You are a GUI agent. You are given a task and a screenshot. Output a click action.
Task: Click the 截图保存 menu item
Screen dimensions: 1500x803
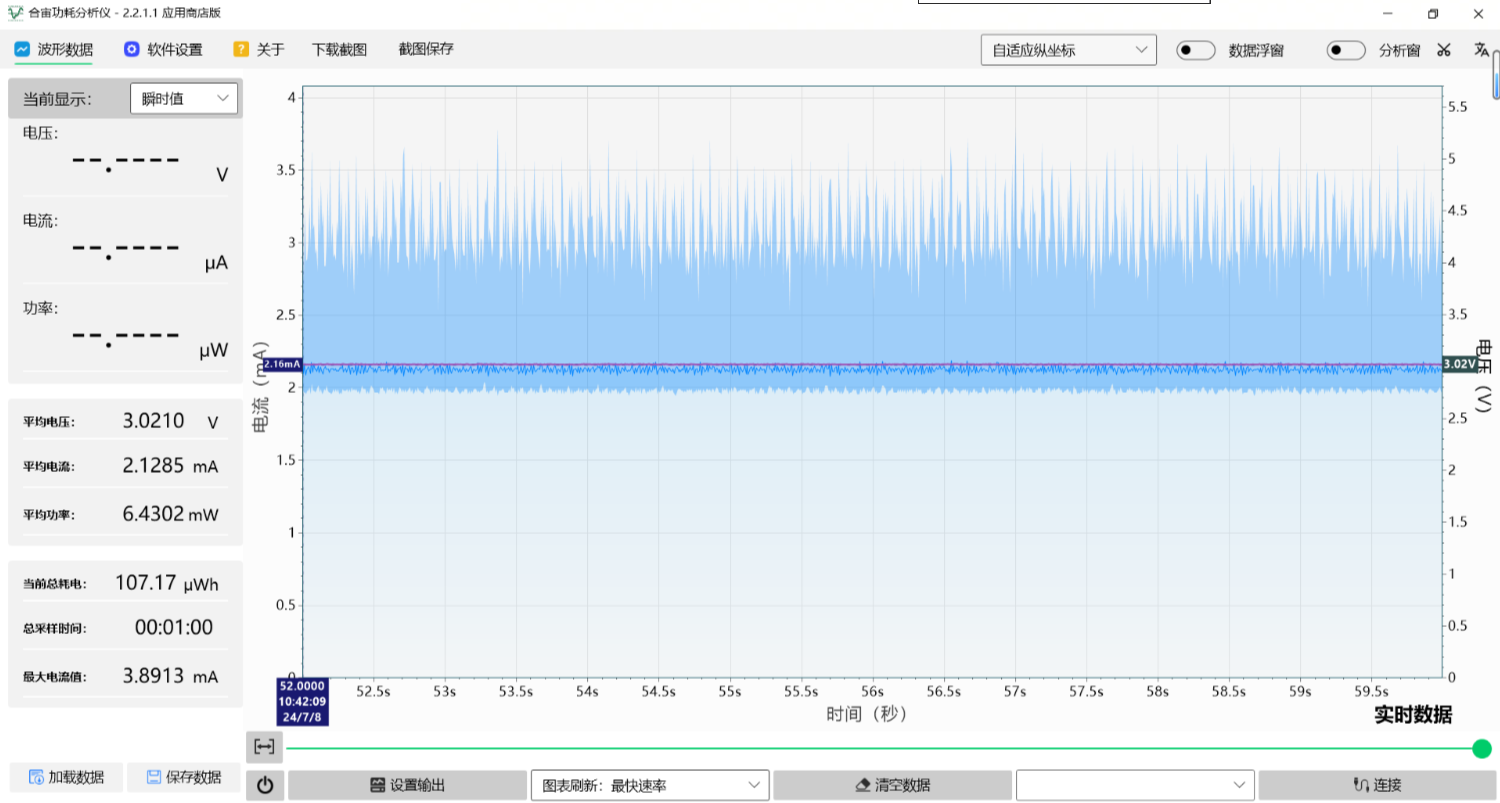(x=426, y=49)
